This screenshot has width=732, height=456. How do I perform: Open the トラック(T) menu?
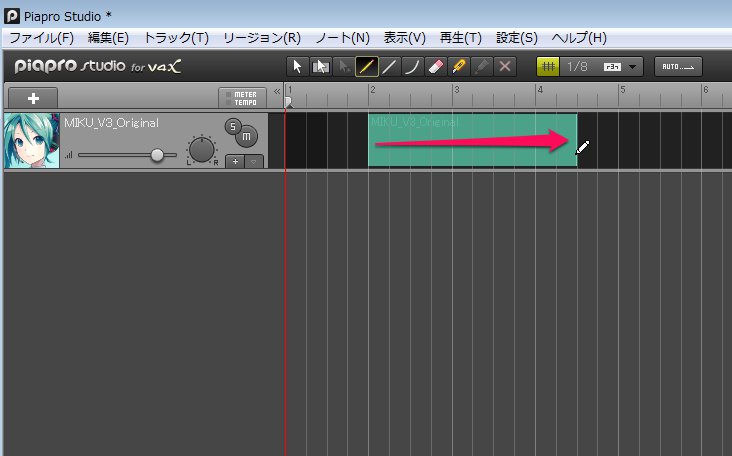tap(176, 38)
